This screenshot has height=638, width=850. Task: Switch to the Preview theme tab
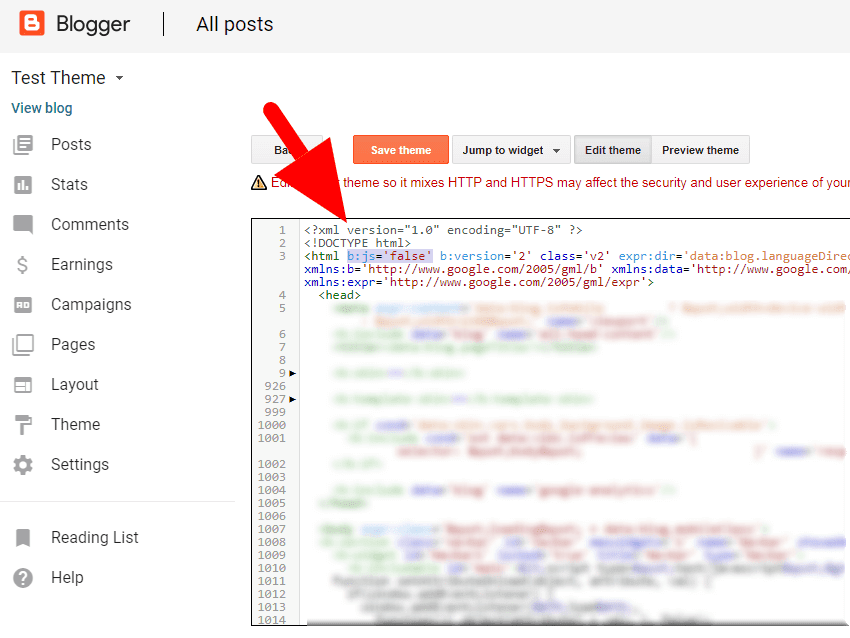tap(700, 149)
